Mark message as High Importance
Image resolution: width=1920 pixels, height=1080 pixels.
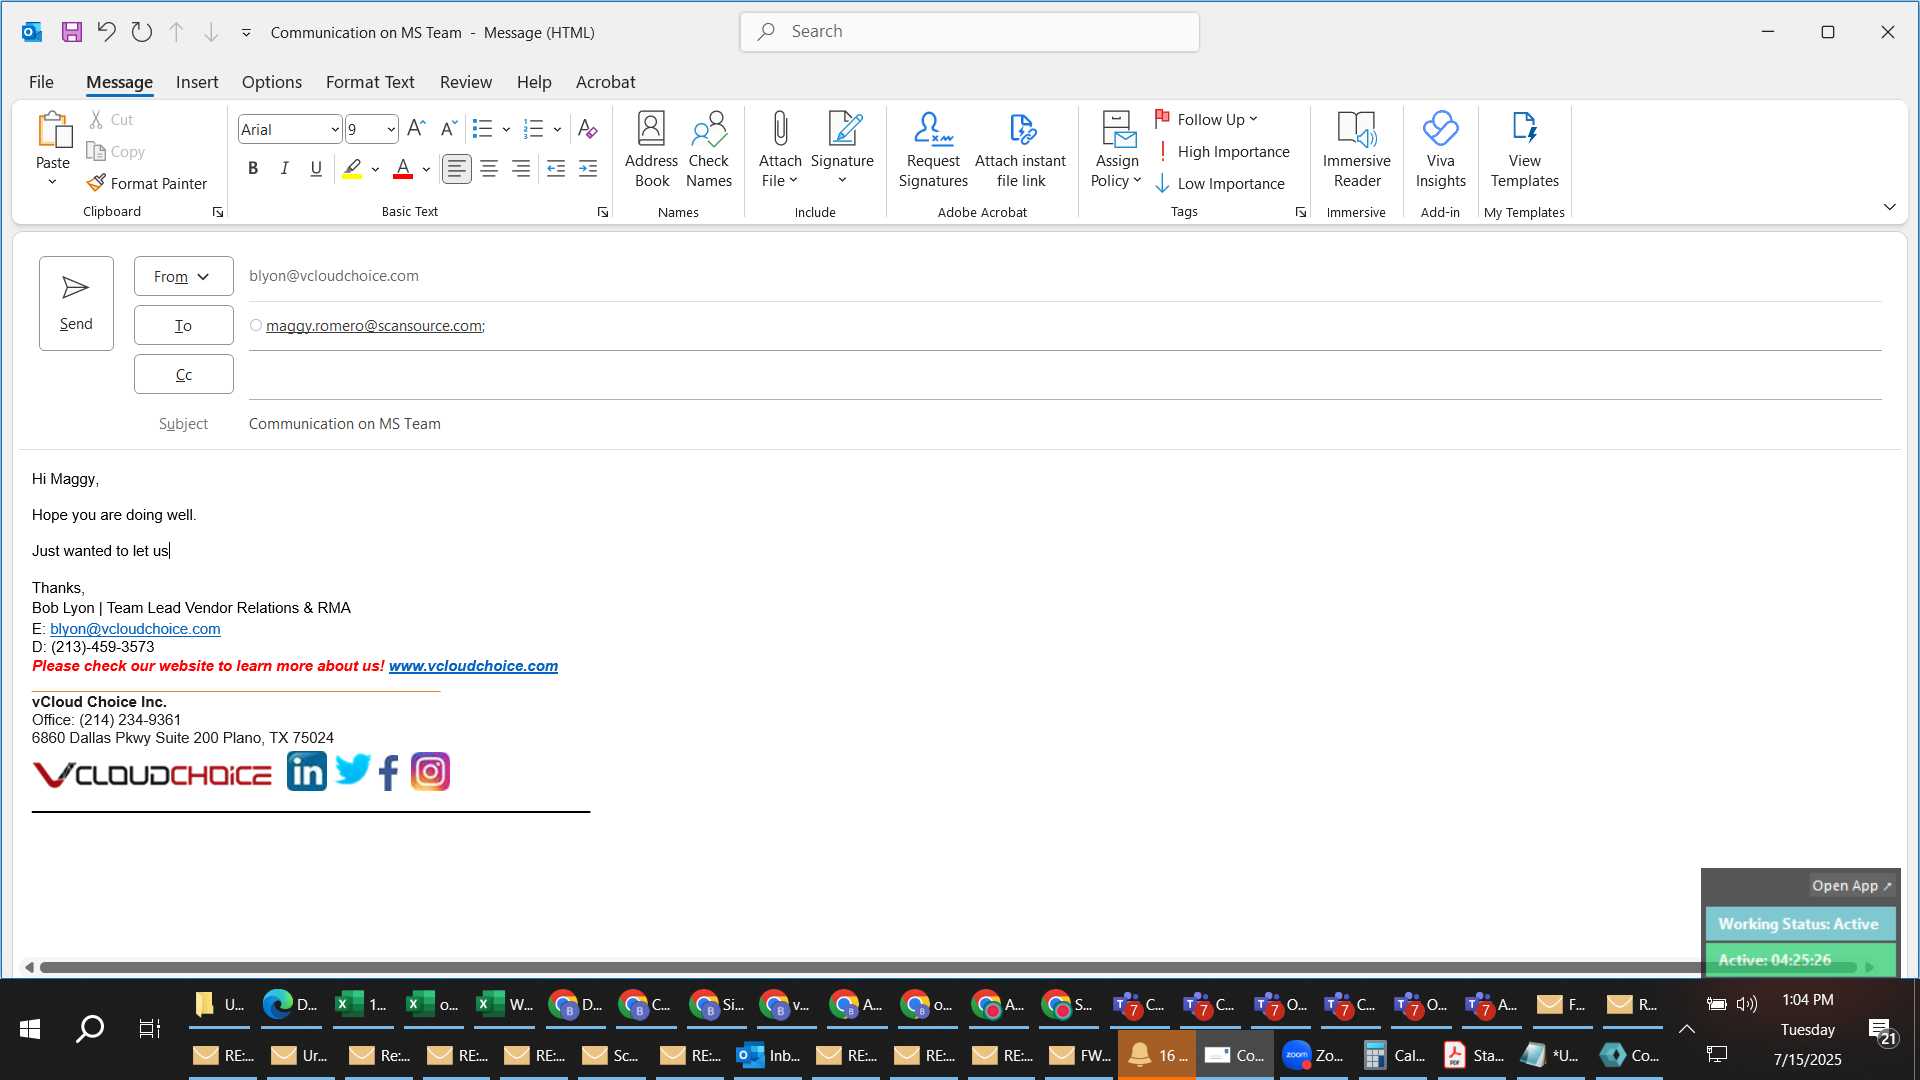(x=1222, y=152)
